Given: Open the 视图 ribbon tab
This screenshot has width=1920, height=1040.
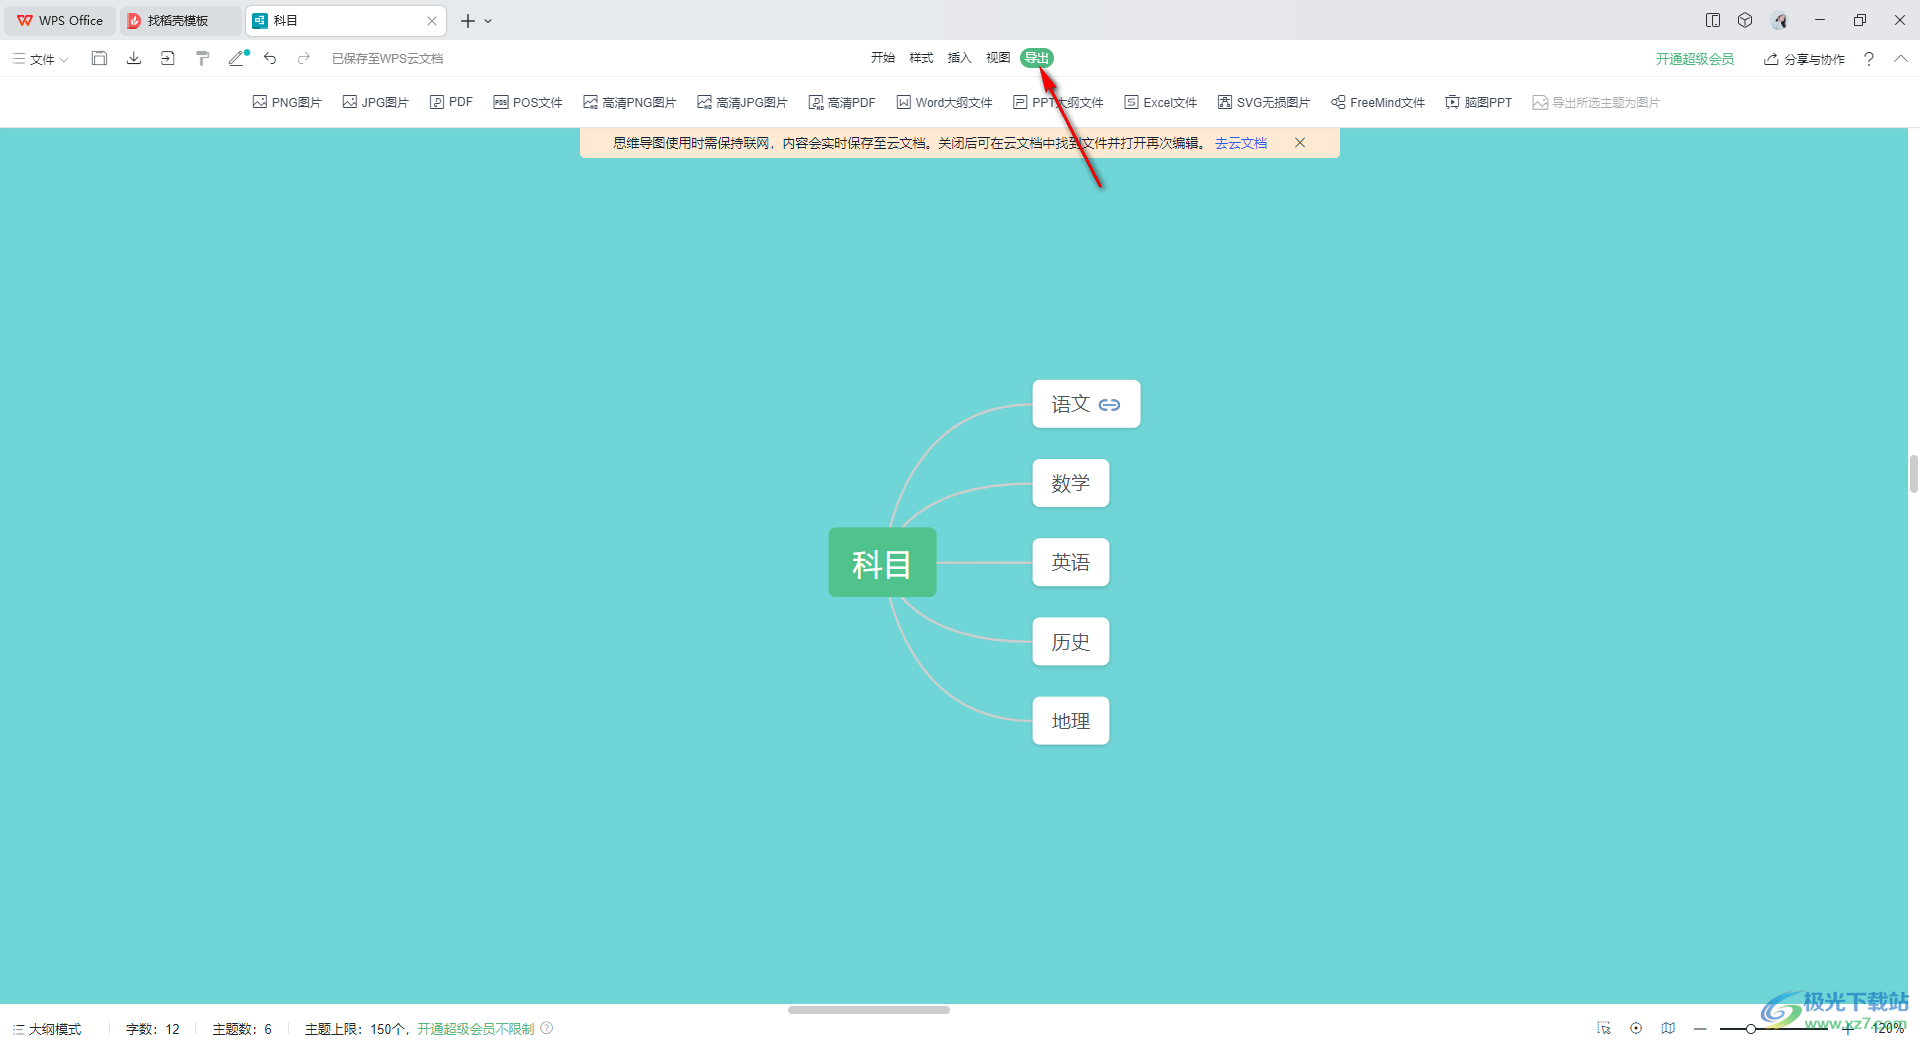Looking at the screenshot, I should point(998,58).
